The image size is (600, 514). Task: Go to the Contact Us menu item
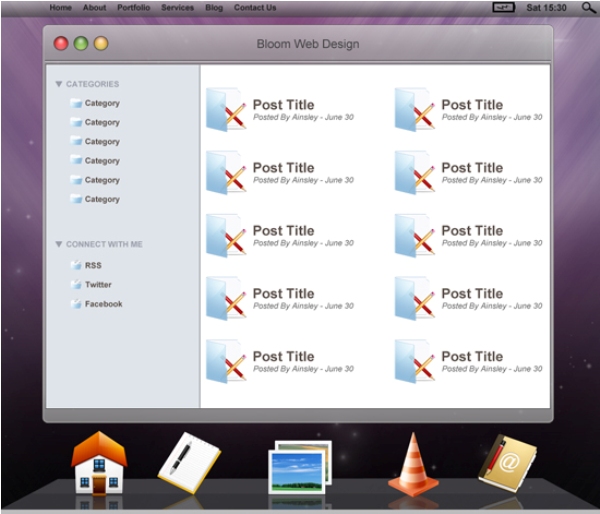tap(254, 7)
